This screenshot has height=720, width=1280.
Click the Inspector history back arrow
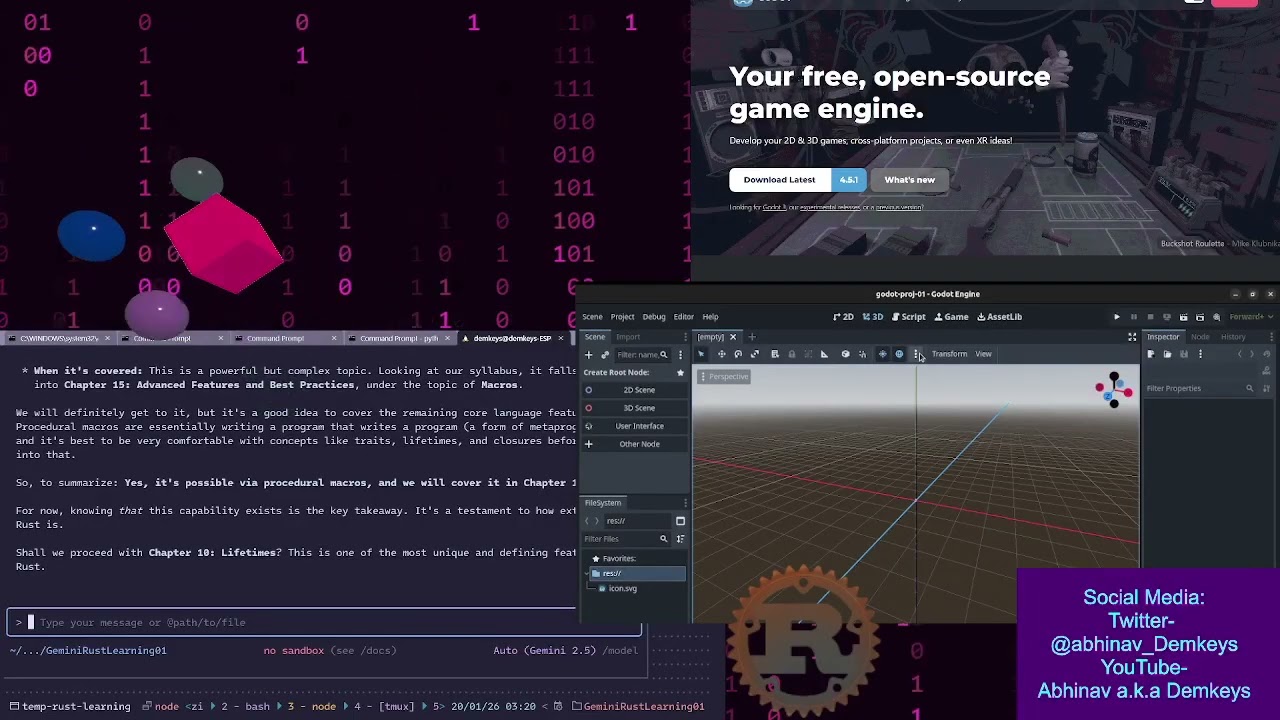(1240, 354)
